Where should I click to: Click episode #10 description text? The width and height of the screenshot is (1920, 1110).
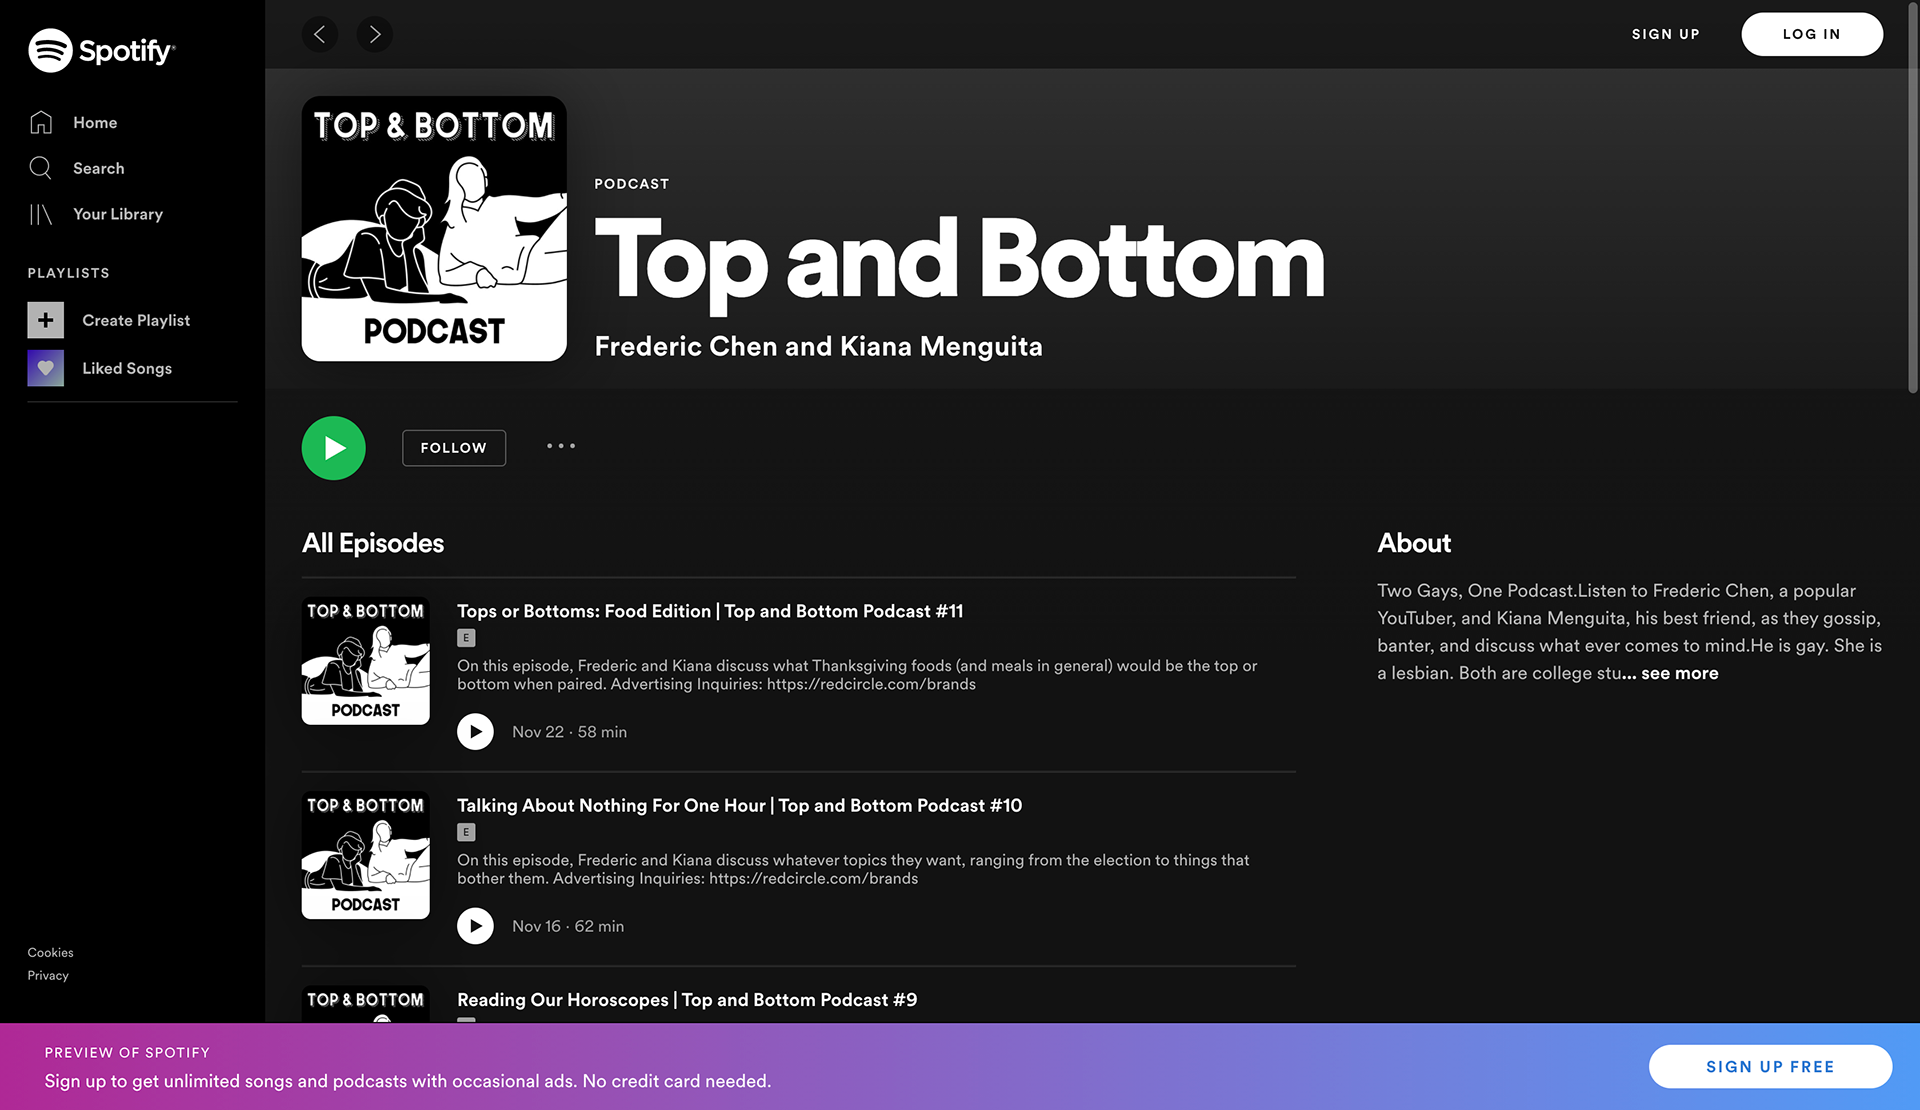click(853, 869)
